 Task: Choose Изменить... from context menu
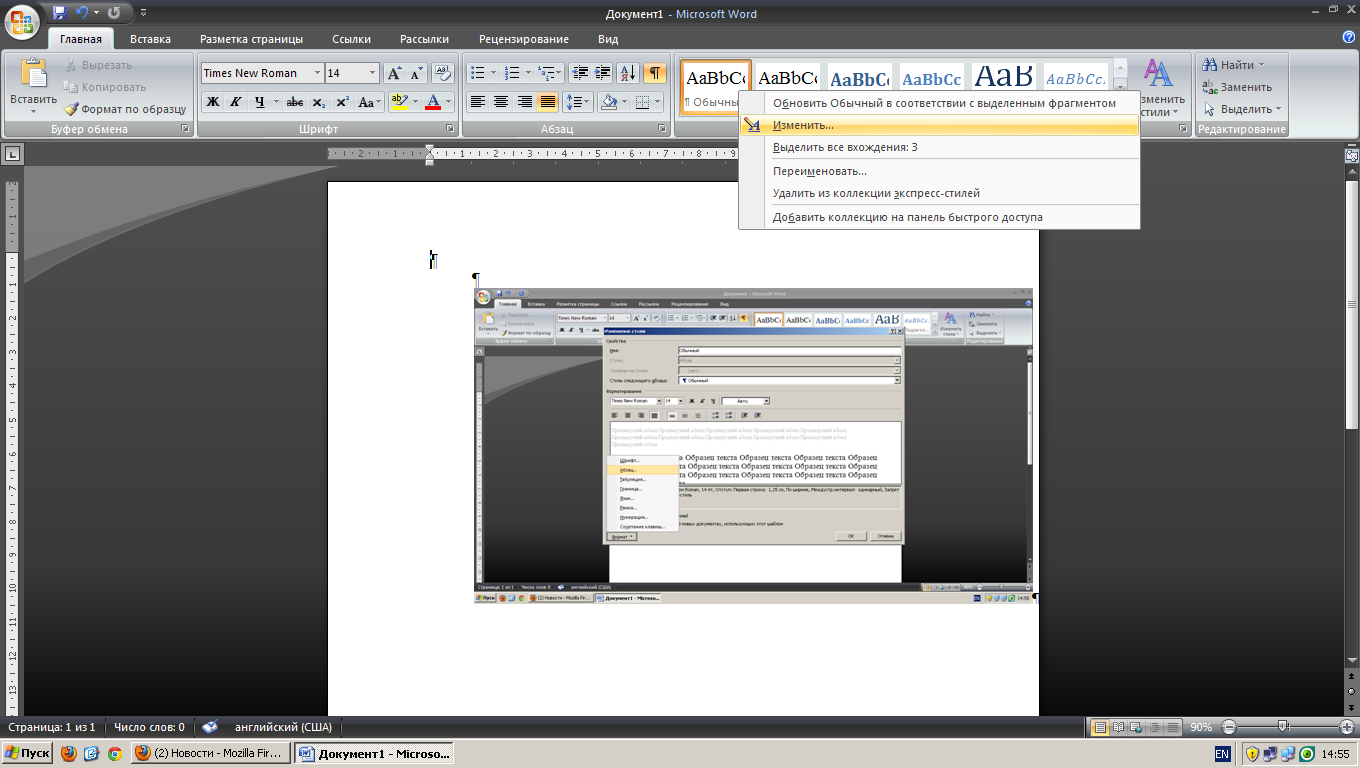click(940, 125)
